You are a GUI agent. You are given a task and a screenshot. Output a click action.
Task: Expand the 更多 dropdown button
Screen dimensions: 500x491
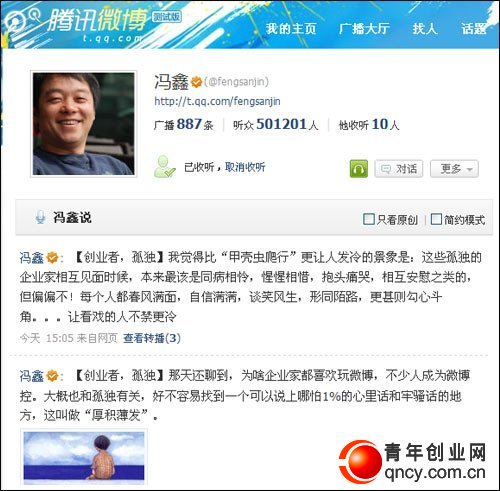tap(454, 169)
